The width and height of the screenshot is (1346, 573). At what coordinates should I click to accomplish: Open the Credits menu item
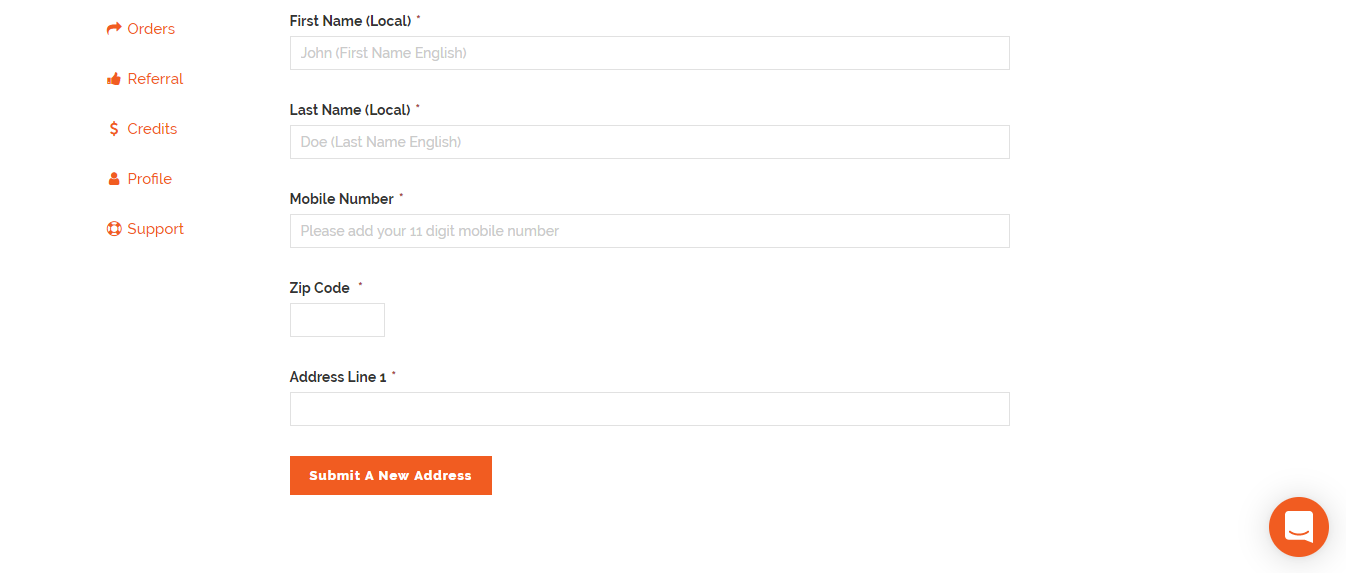point(152,129)
